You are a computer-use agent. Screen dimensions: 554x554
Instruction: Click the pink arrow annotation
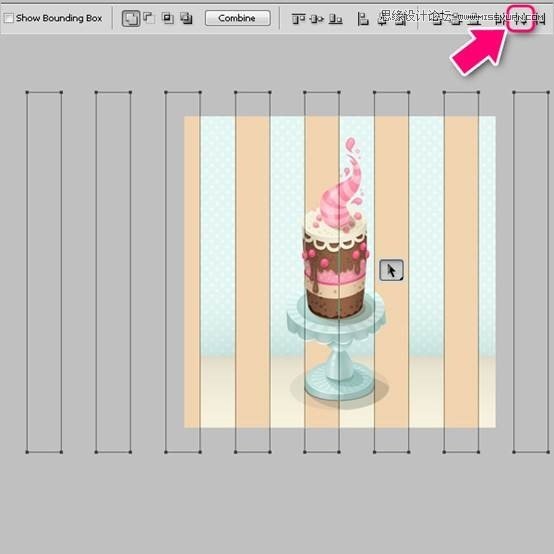(479, 51)
